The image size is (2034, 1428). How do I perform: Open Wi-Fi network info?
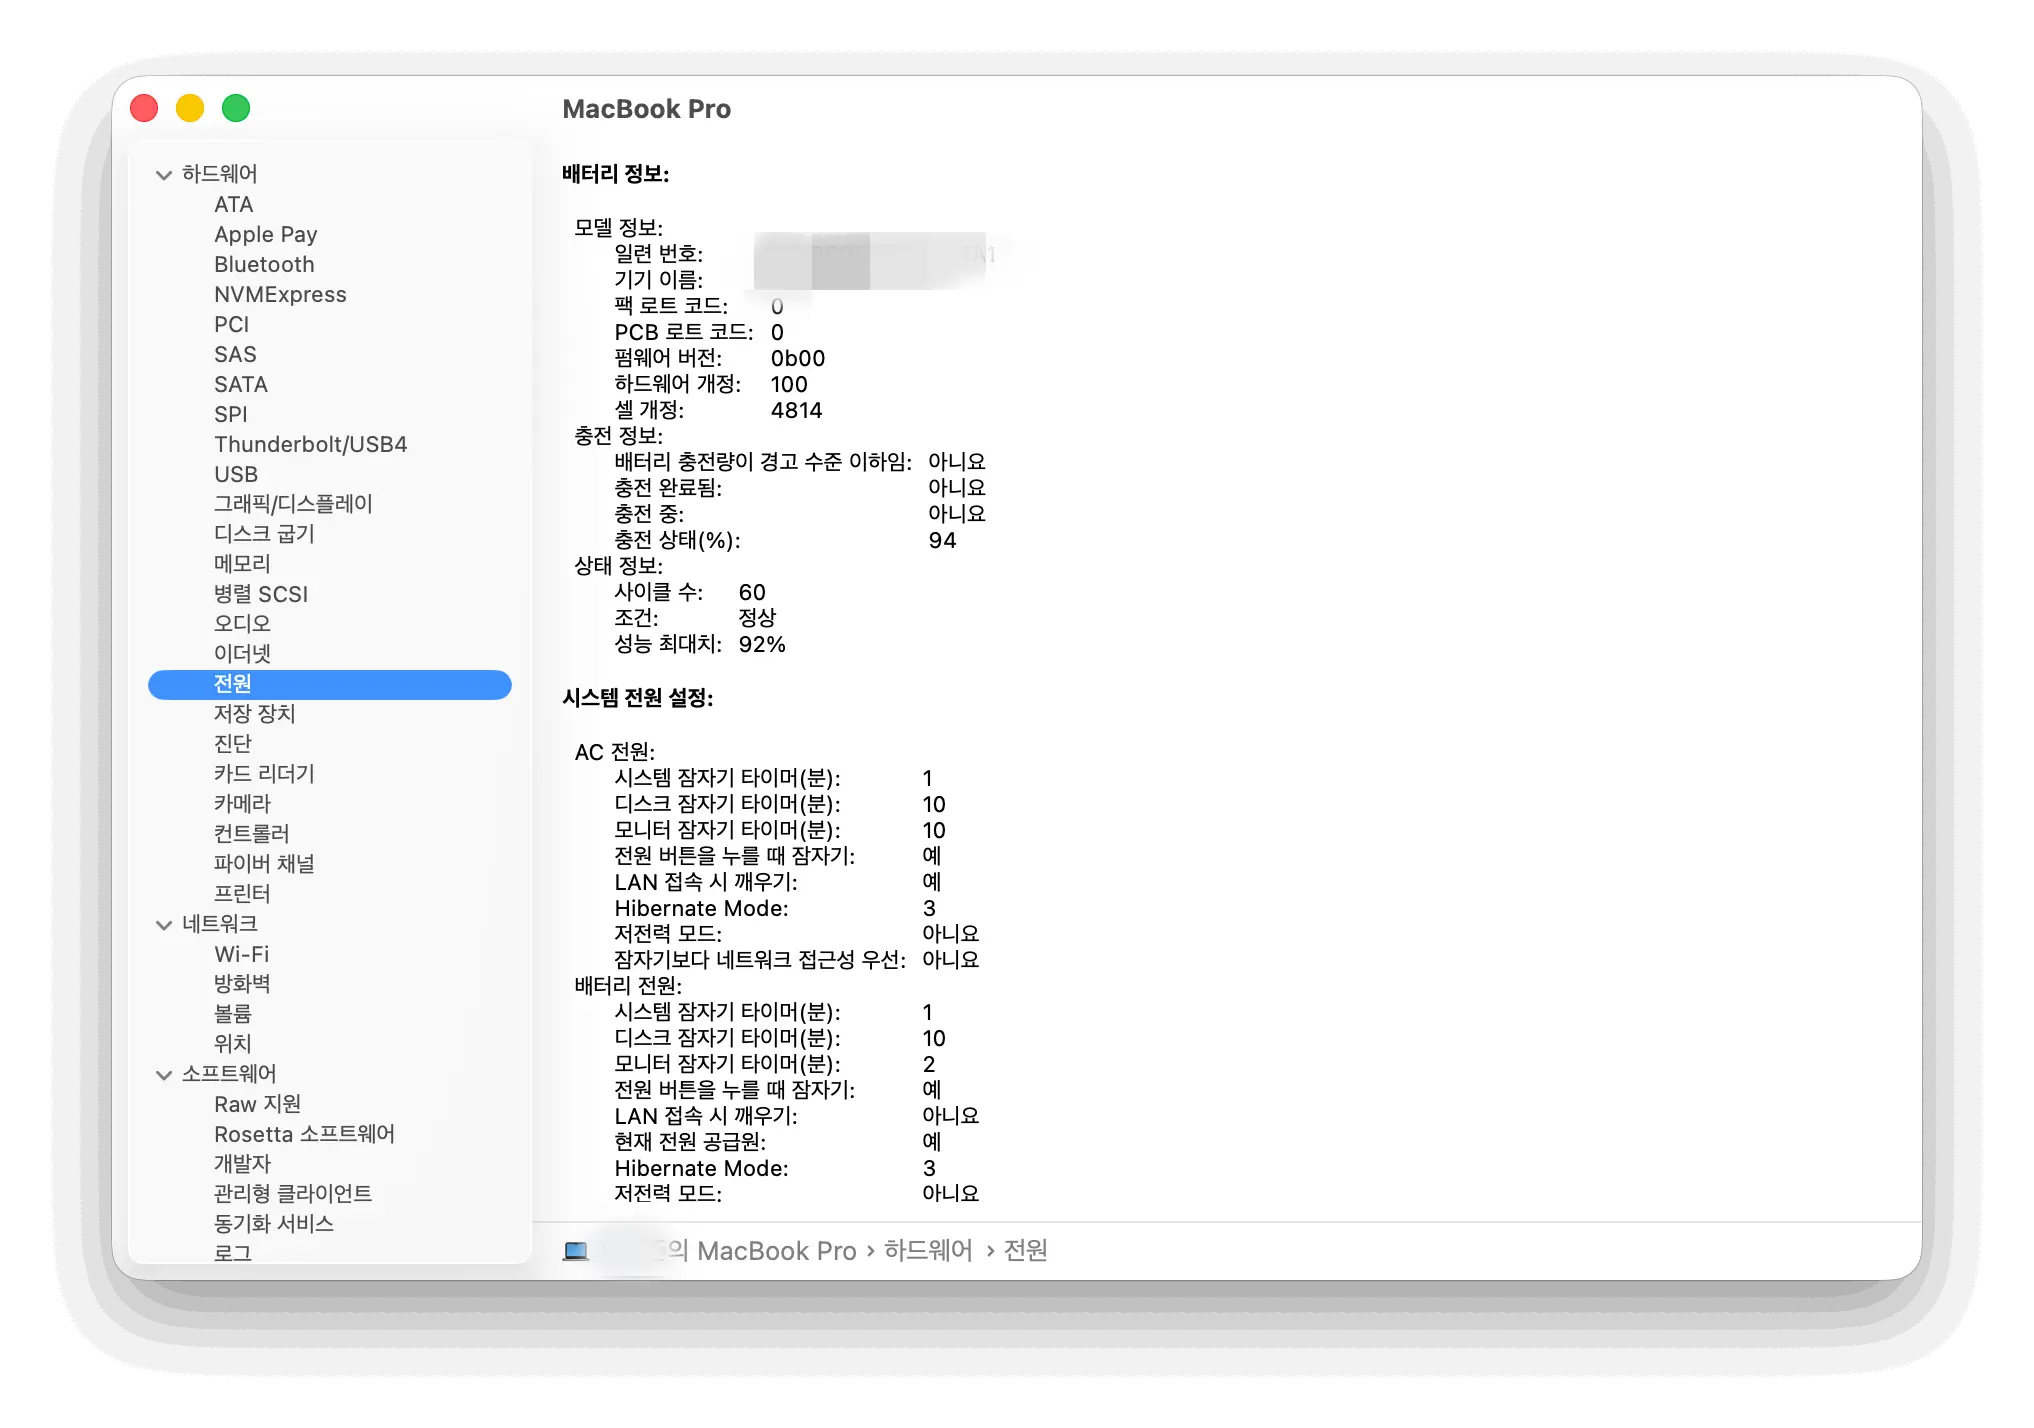(x=242, y=954)
